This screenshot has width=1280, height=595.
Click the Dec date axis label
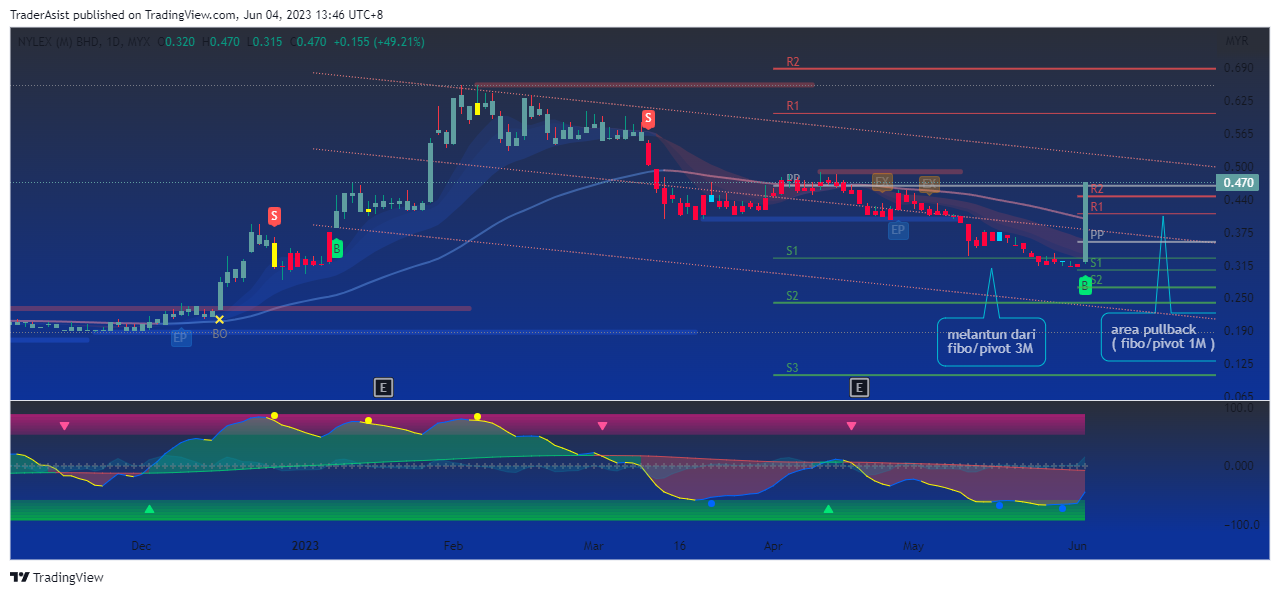[141, 547]
